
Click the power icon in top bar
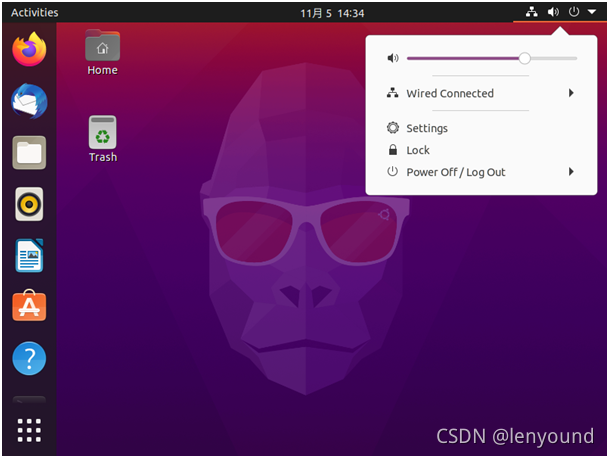click(574, 12)
